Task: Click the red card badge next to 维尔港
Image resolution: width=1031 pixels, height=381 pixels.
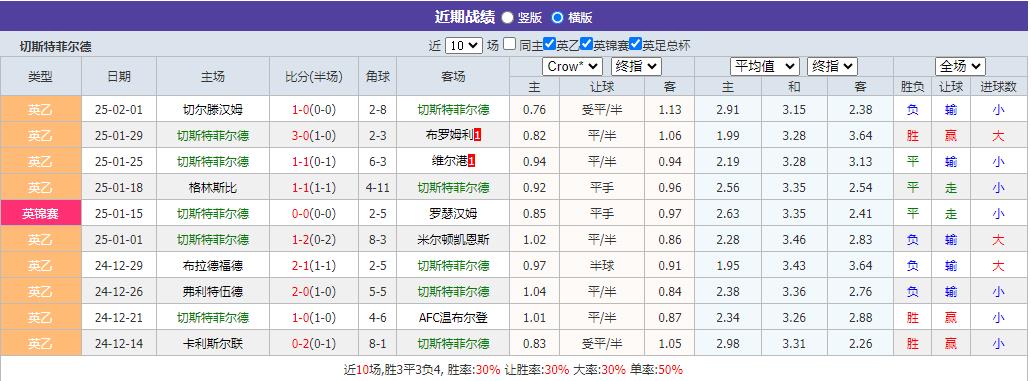Action: click(x=471, y=162)
